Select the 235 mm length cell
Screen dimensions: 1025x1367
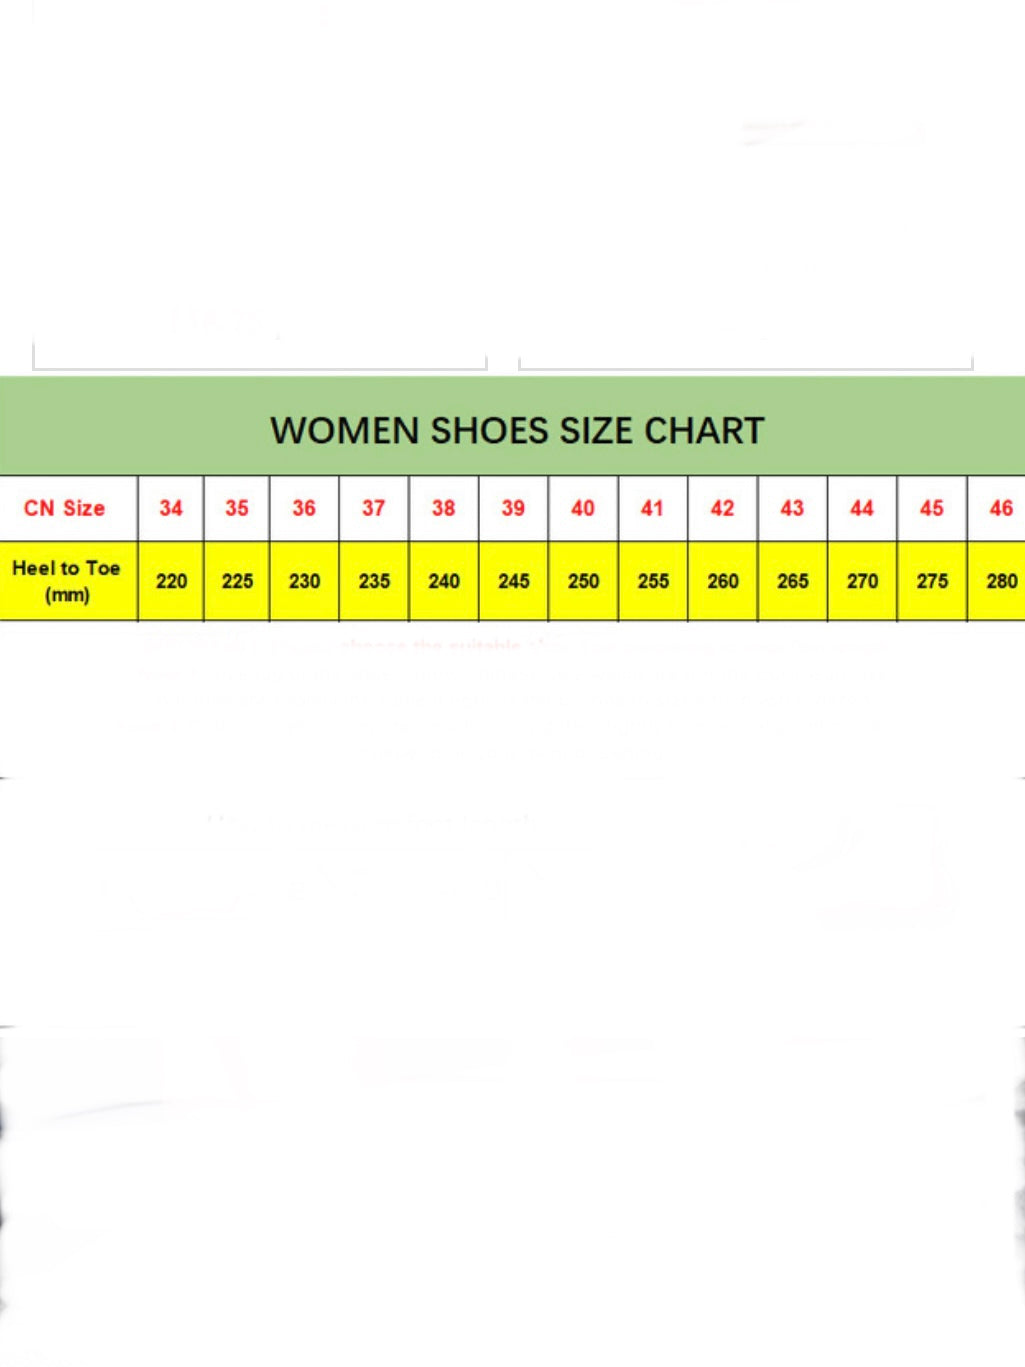374,581
